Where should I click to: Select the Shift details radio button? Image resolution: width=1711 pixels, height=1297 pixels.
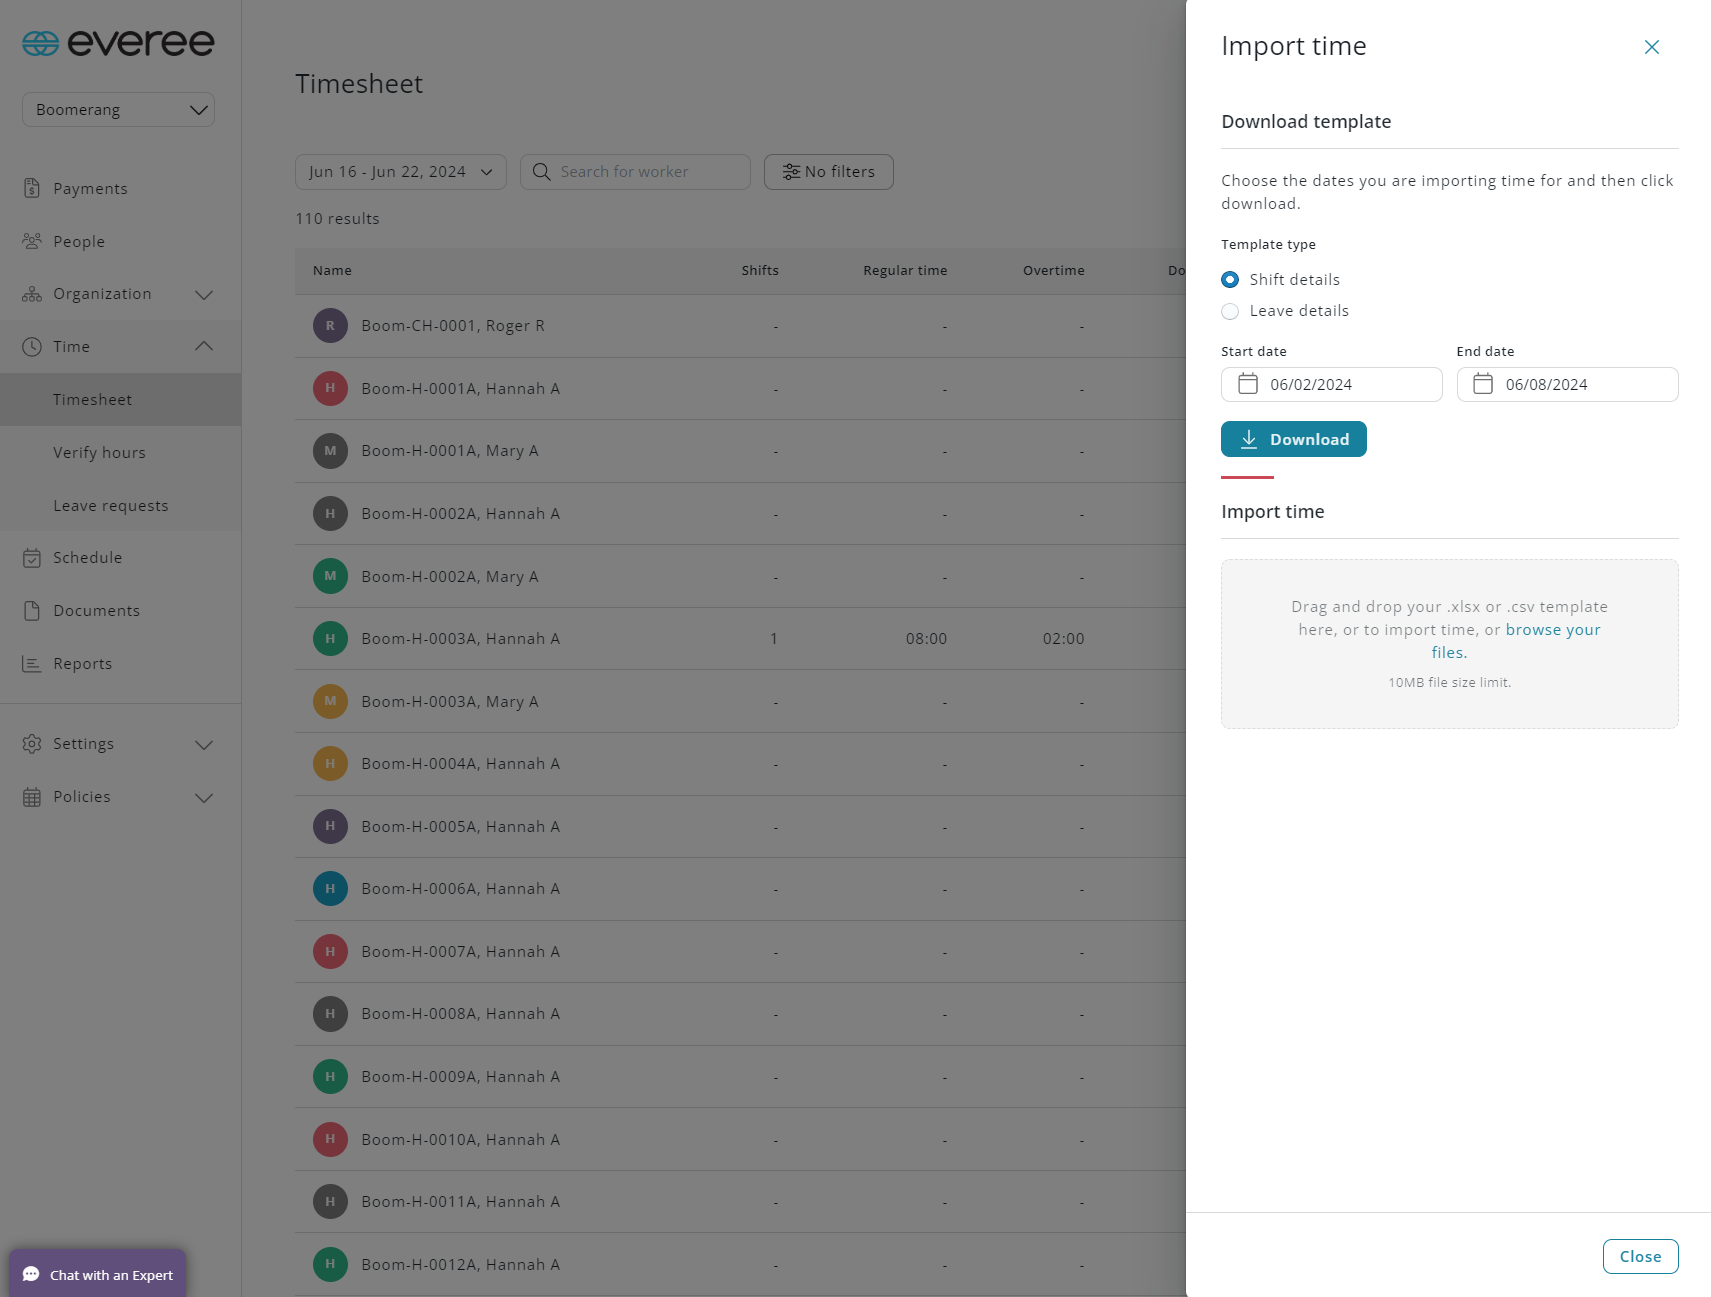pyautogui.click(x=1230, y=280)
